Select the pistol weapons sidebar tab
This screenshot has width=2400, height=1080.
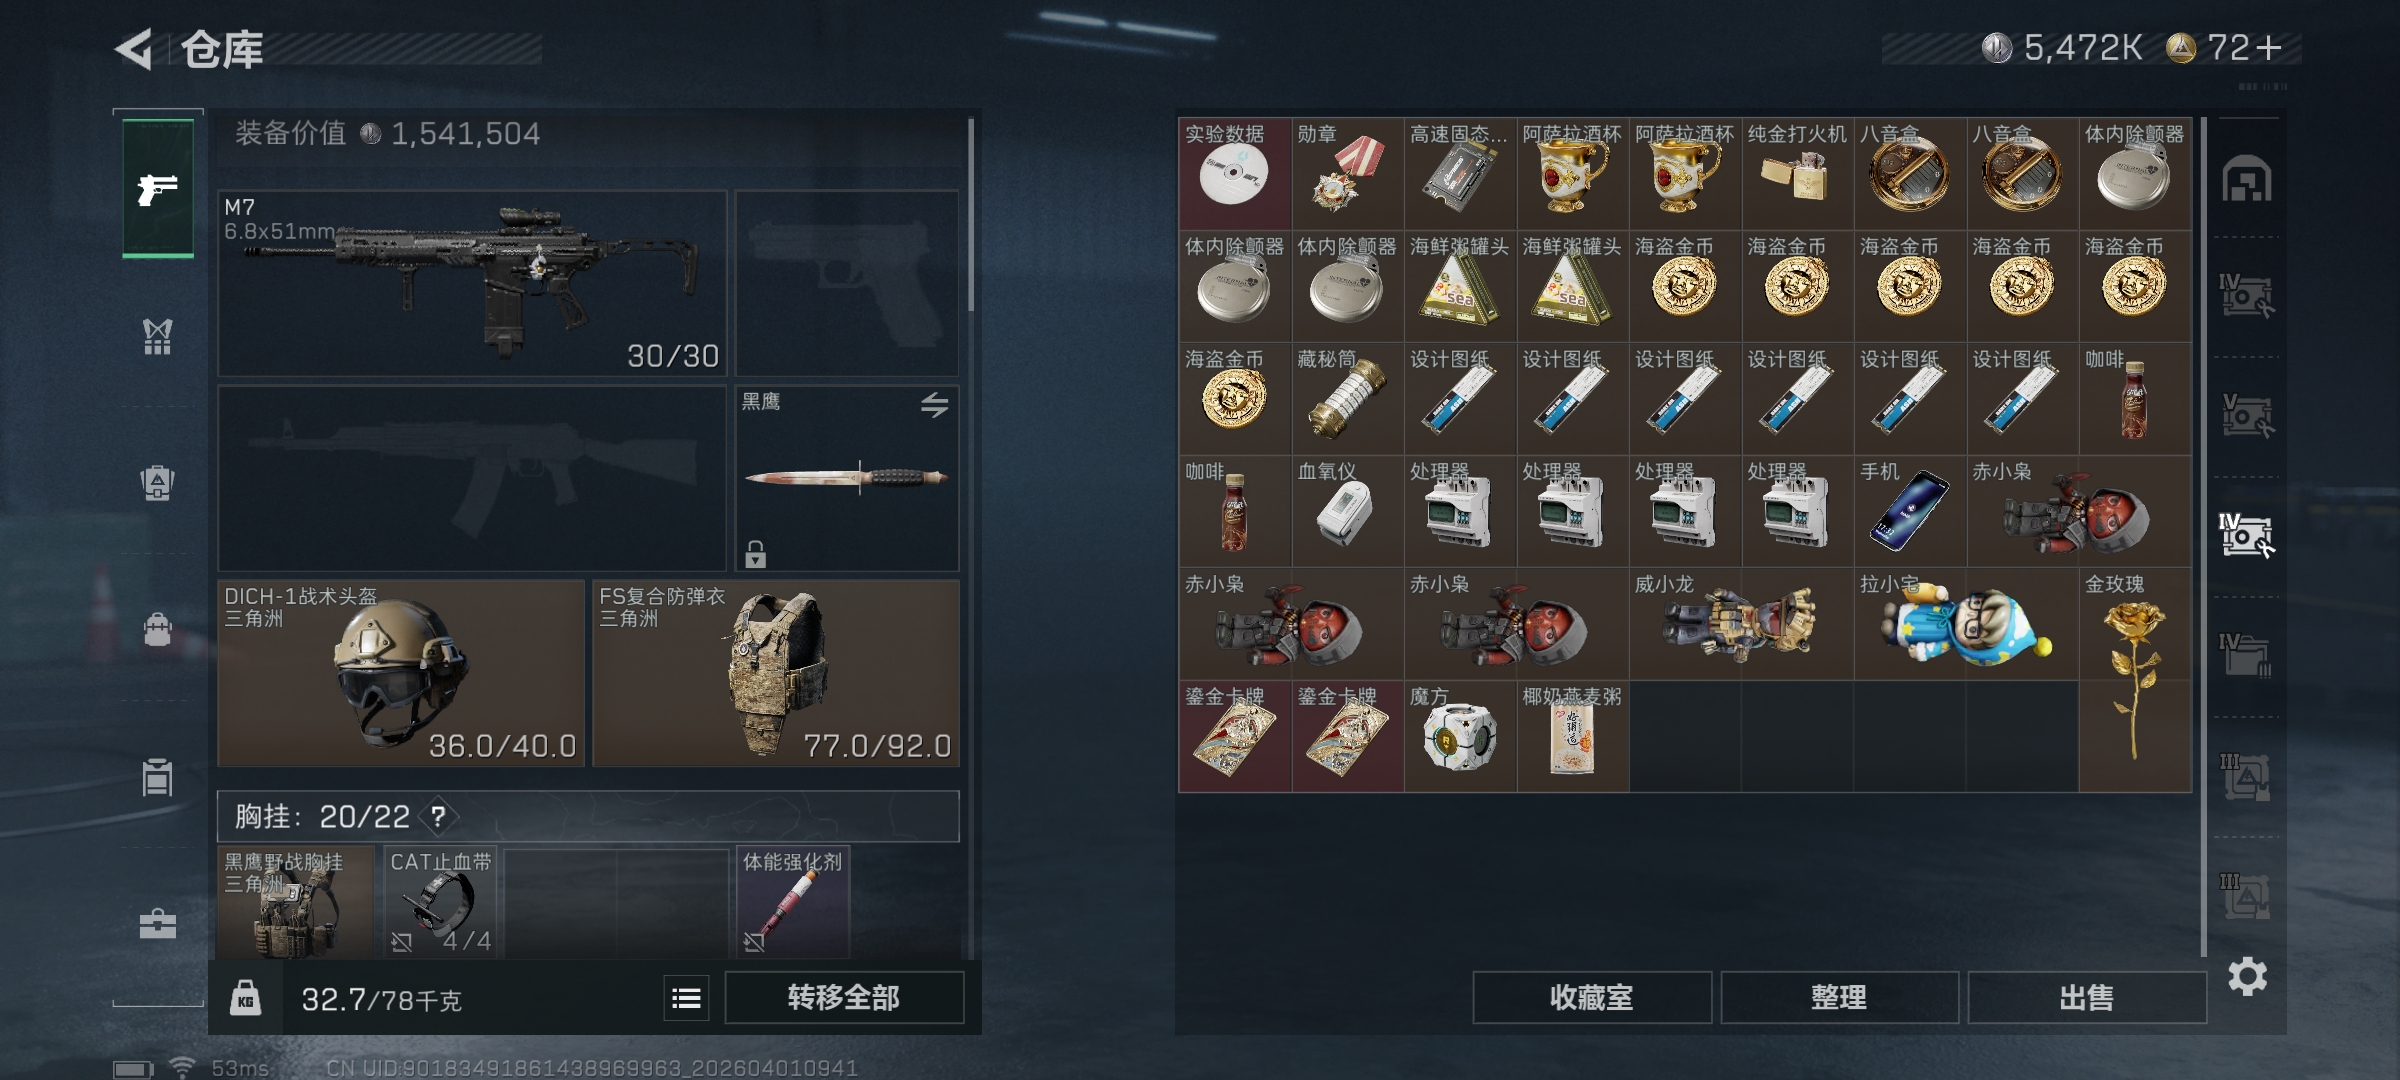(x=158, y=188)
